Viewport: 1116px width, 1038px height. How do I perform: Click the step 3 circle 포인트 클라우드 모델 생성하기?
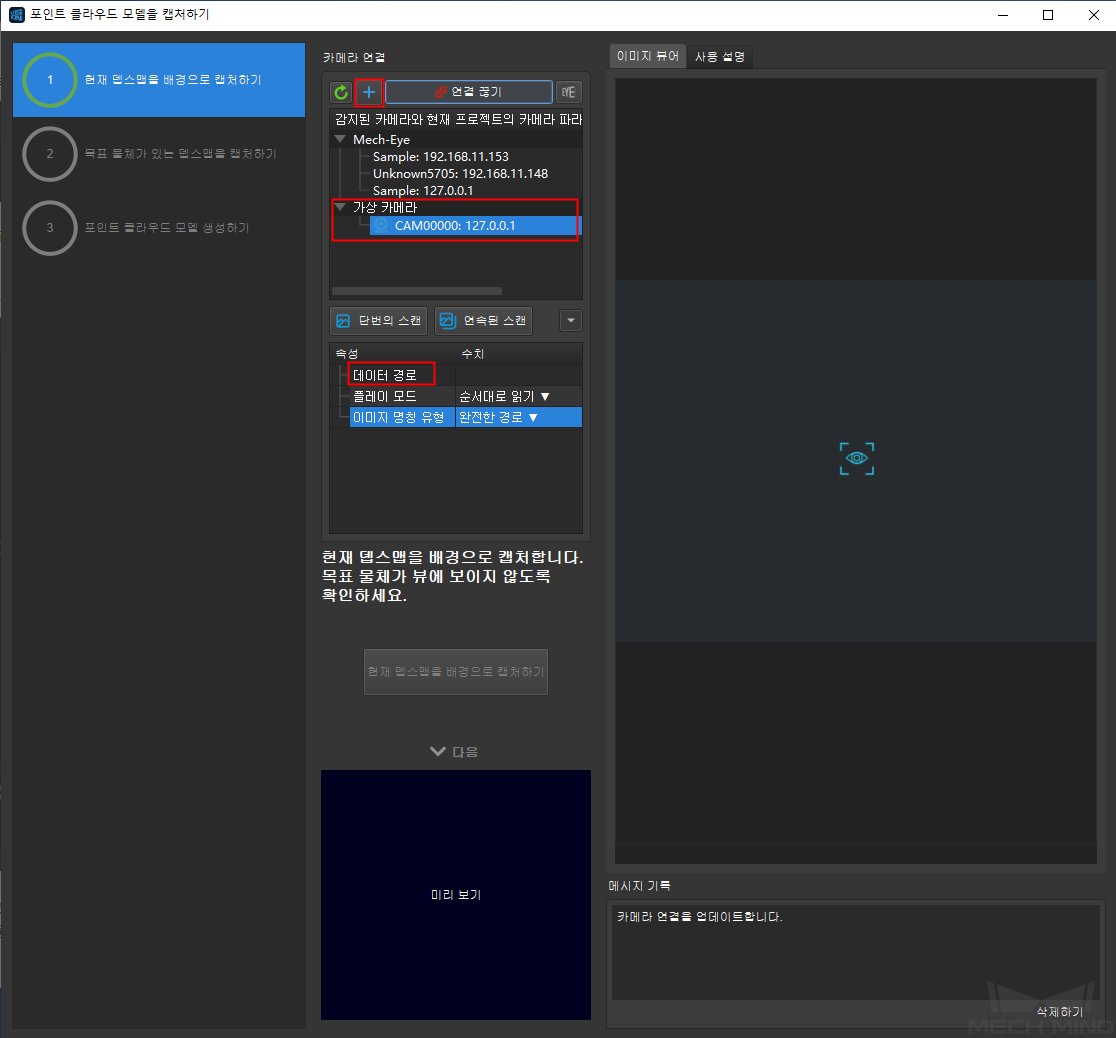[x=49, y=228]
